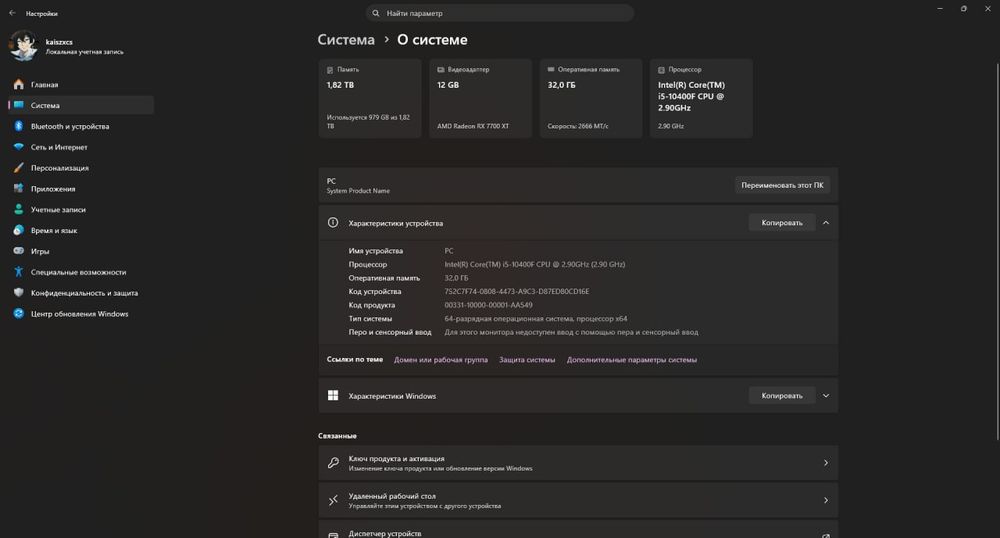Click the Код устройства value text
The image size is (1000, 538).
point(517,291)
